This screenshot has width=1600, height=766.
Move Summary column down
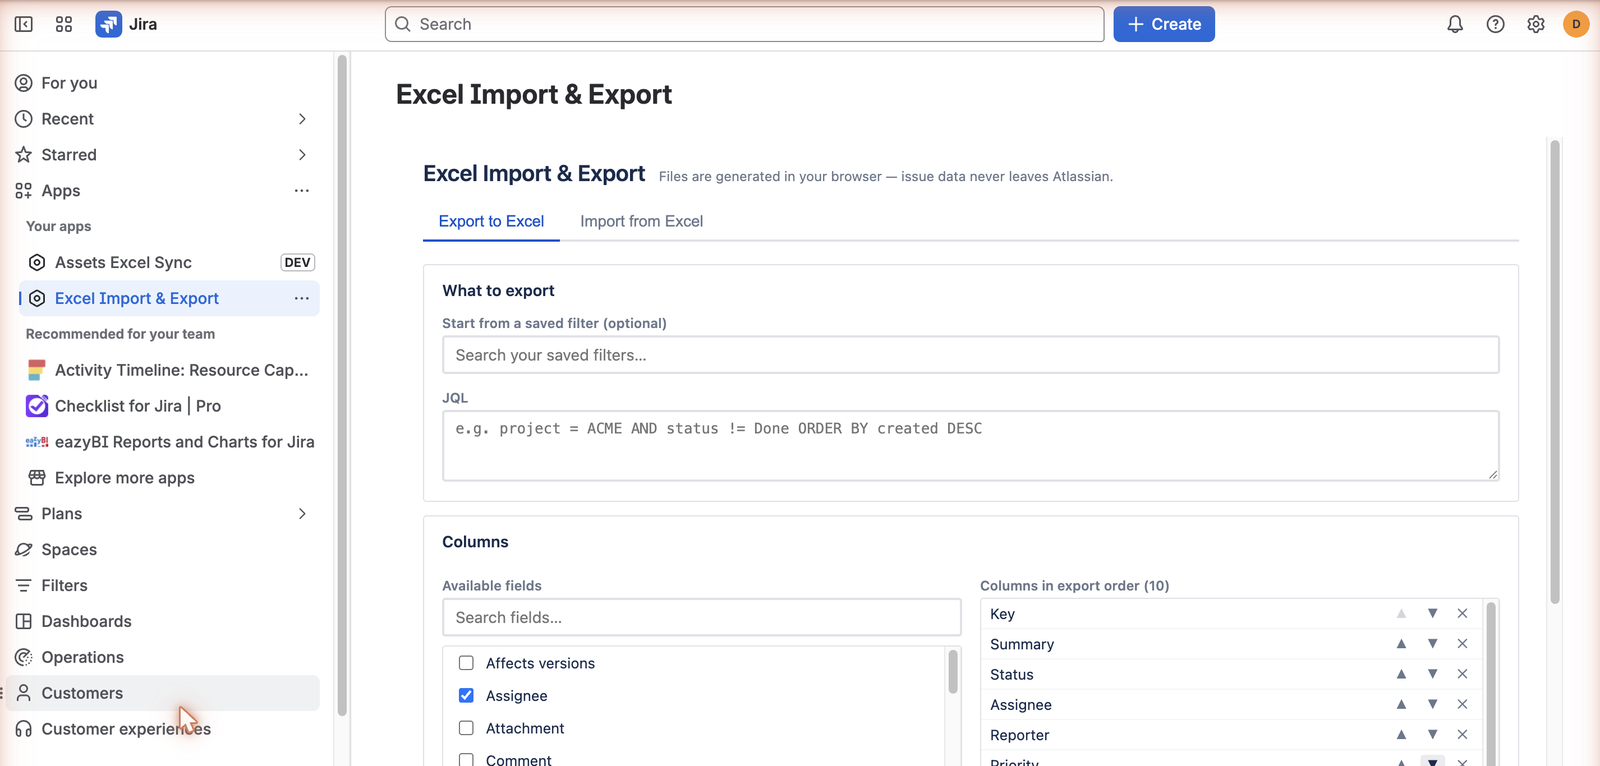point(1432,644)
